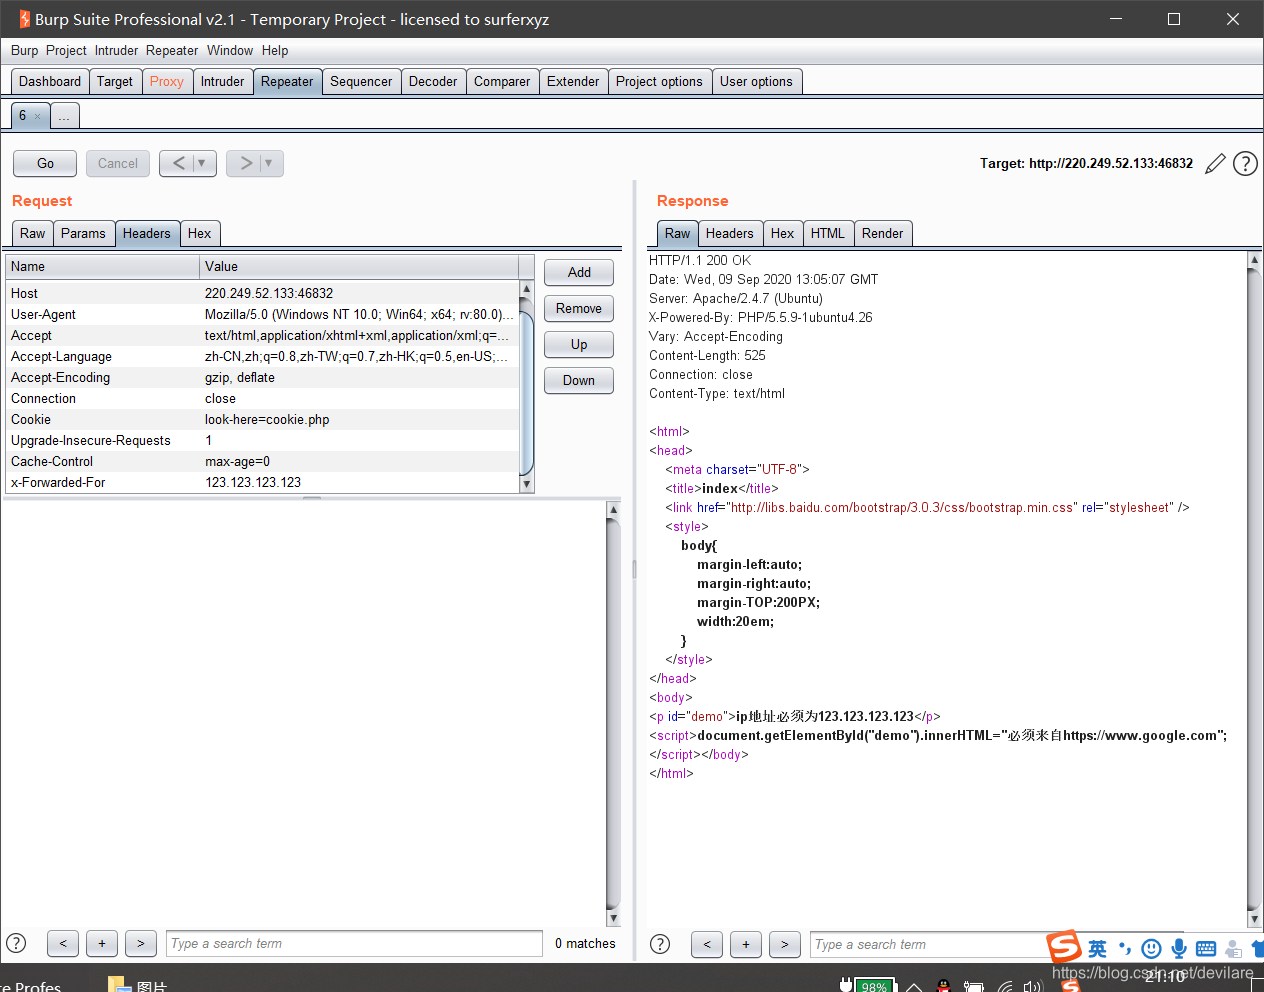Sort headers by Name column
This screenshot has height=992, width=1264.
tap(102, 267)
